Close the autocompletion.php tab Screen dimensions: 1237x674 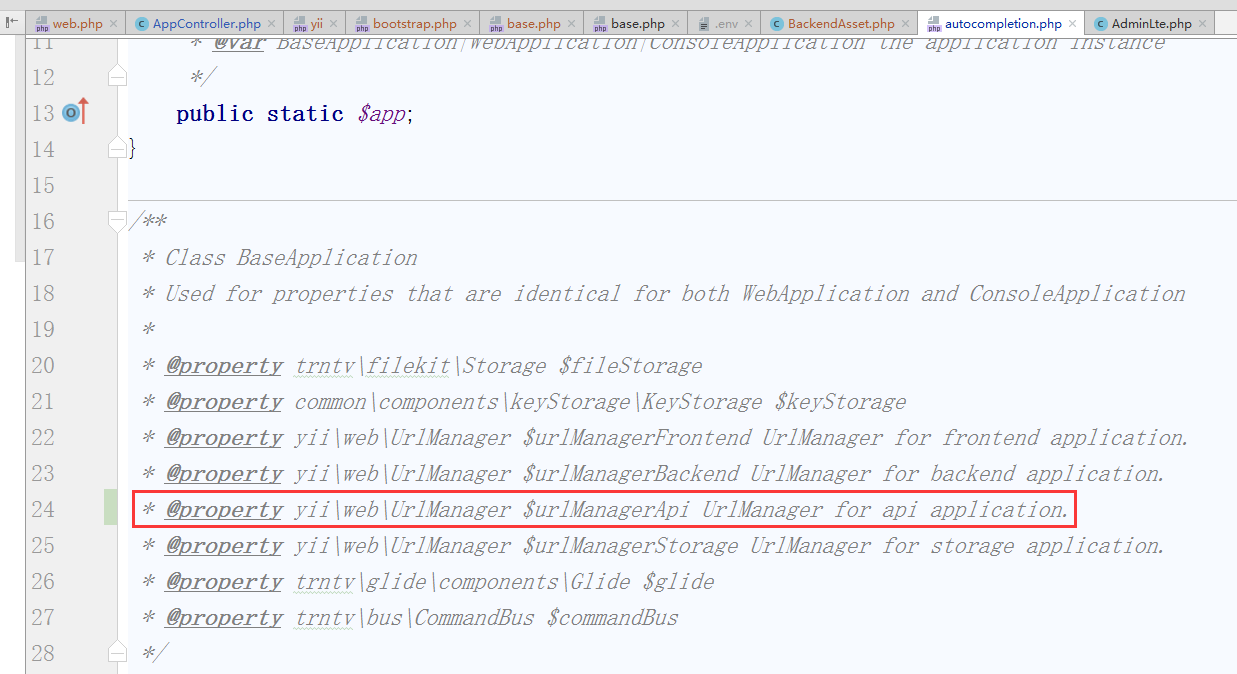pyautogui.click(x=1071, y=24)
